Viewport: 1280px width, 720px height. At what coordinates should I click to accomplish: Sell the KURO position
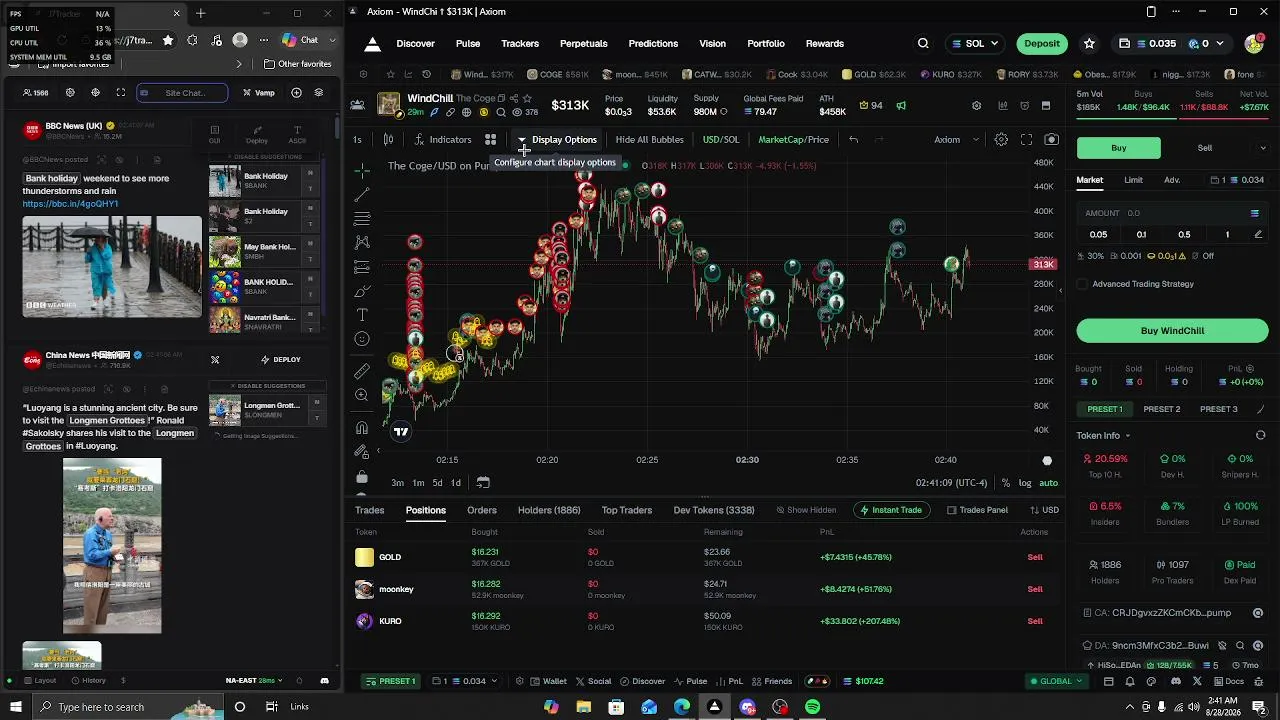point(1035,621)
